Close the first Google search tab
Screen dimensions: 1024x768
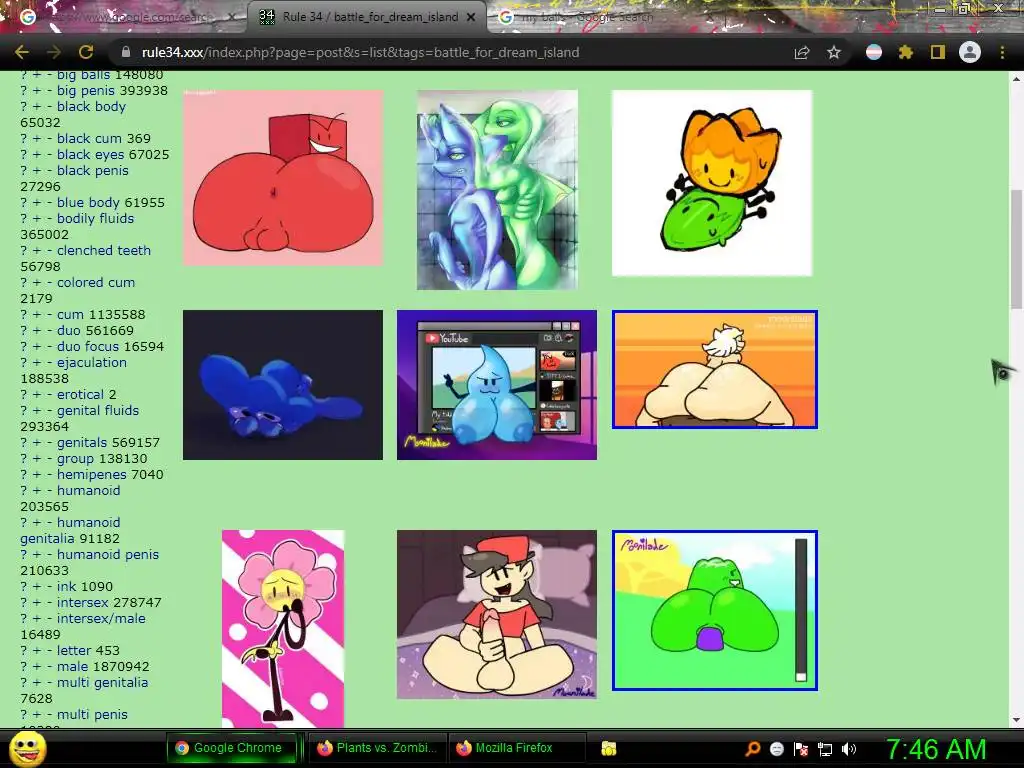[x=231, y=17]
